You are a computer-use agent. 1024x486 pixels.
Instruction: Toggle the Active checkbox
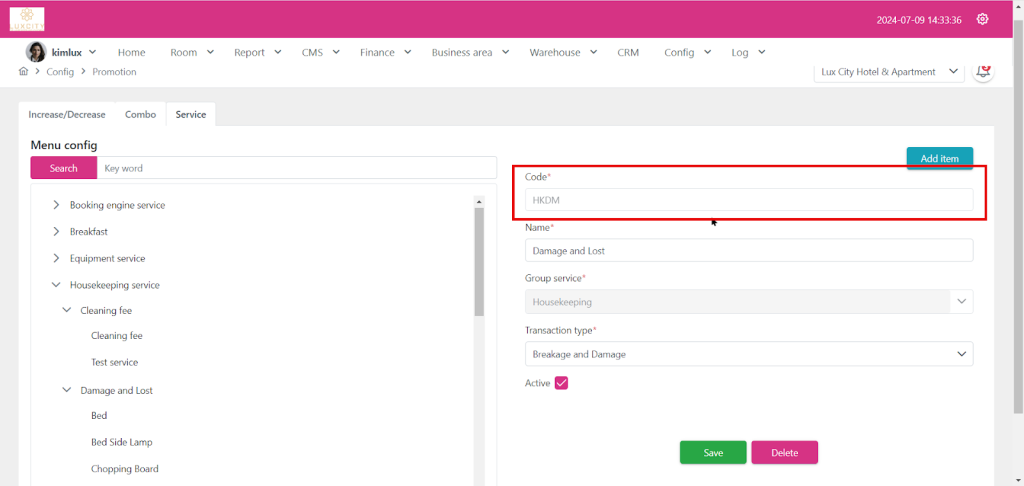561,383
